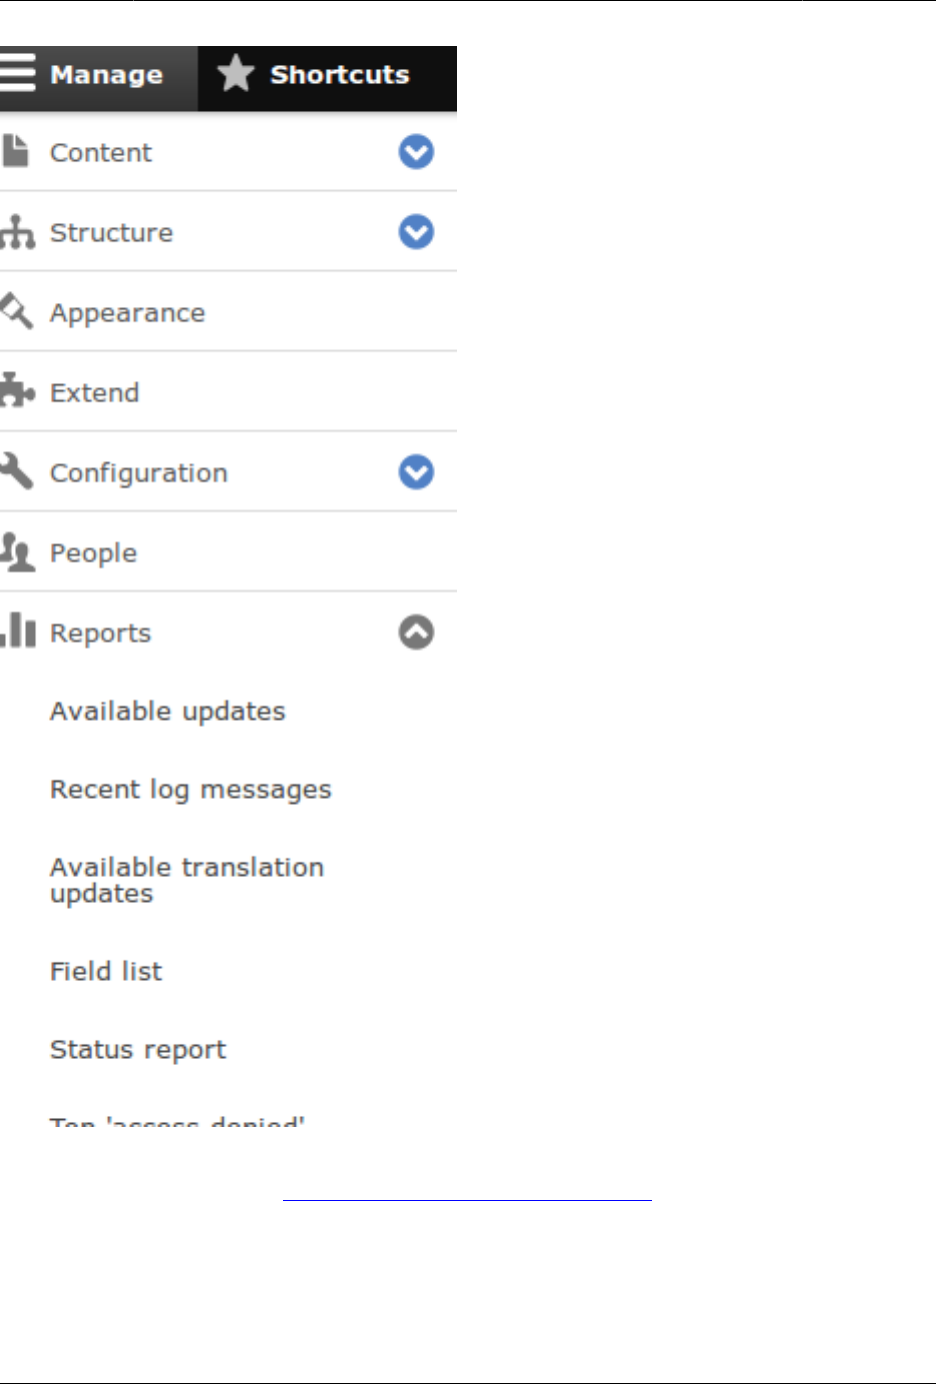Collapse the Reports submenu arrow

416,632
